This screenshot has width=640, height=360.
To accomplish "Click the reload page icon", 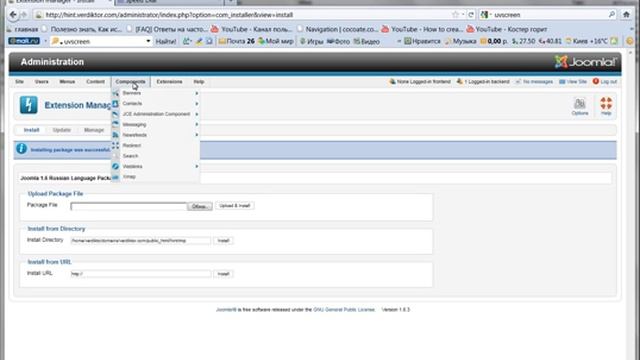I will [471, 15].
